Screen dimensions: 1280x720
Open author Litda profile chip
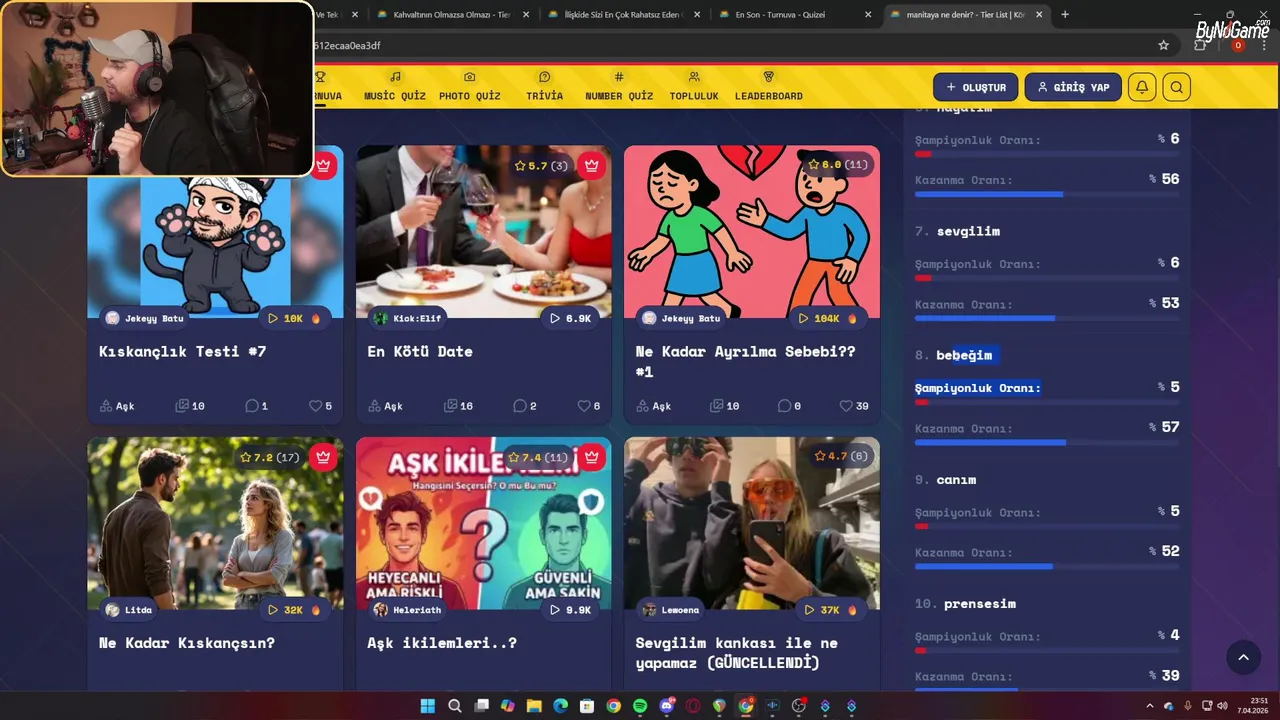pos(130,609)
